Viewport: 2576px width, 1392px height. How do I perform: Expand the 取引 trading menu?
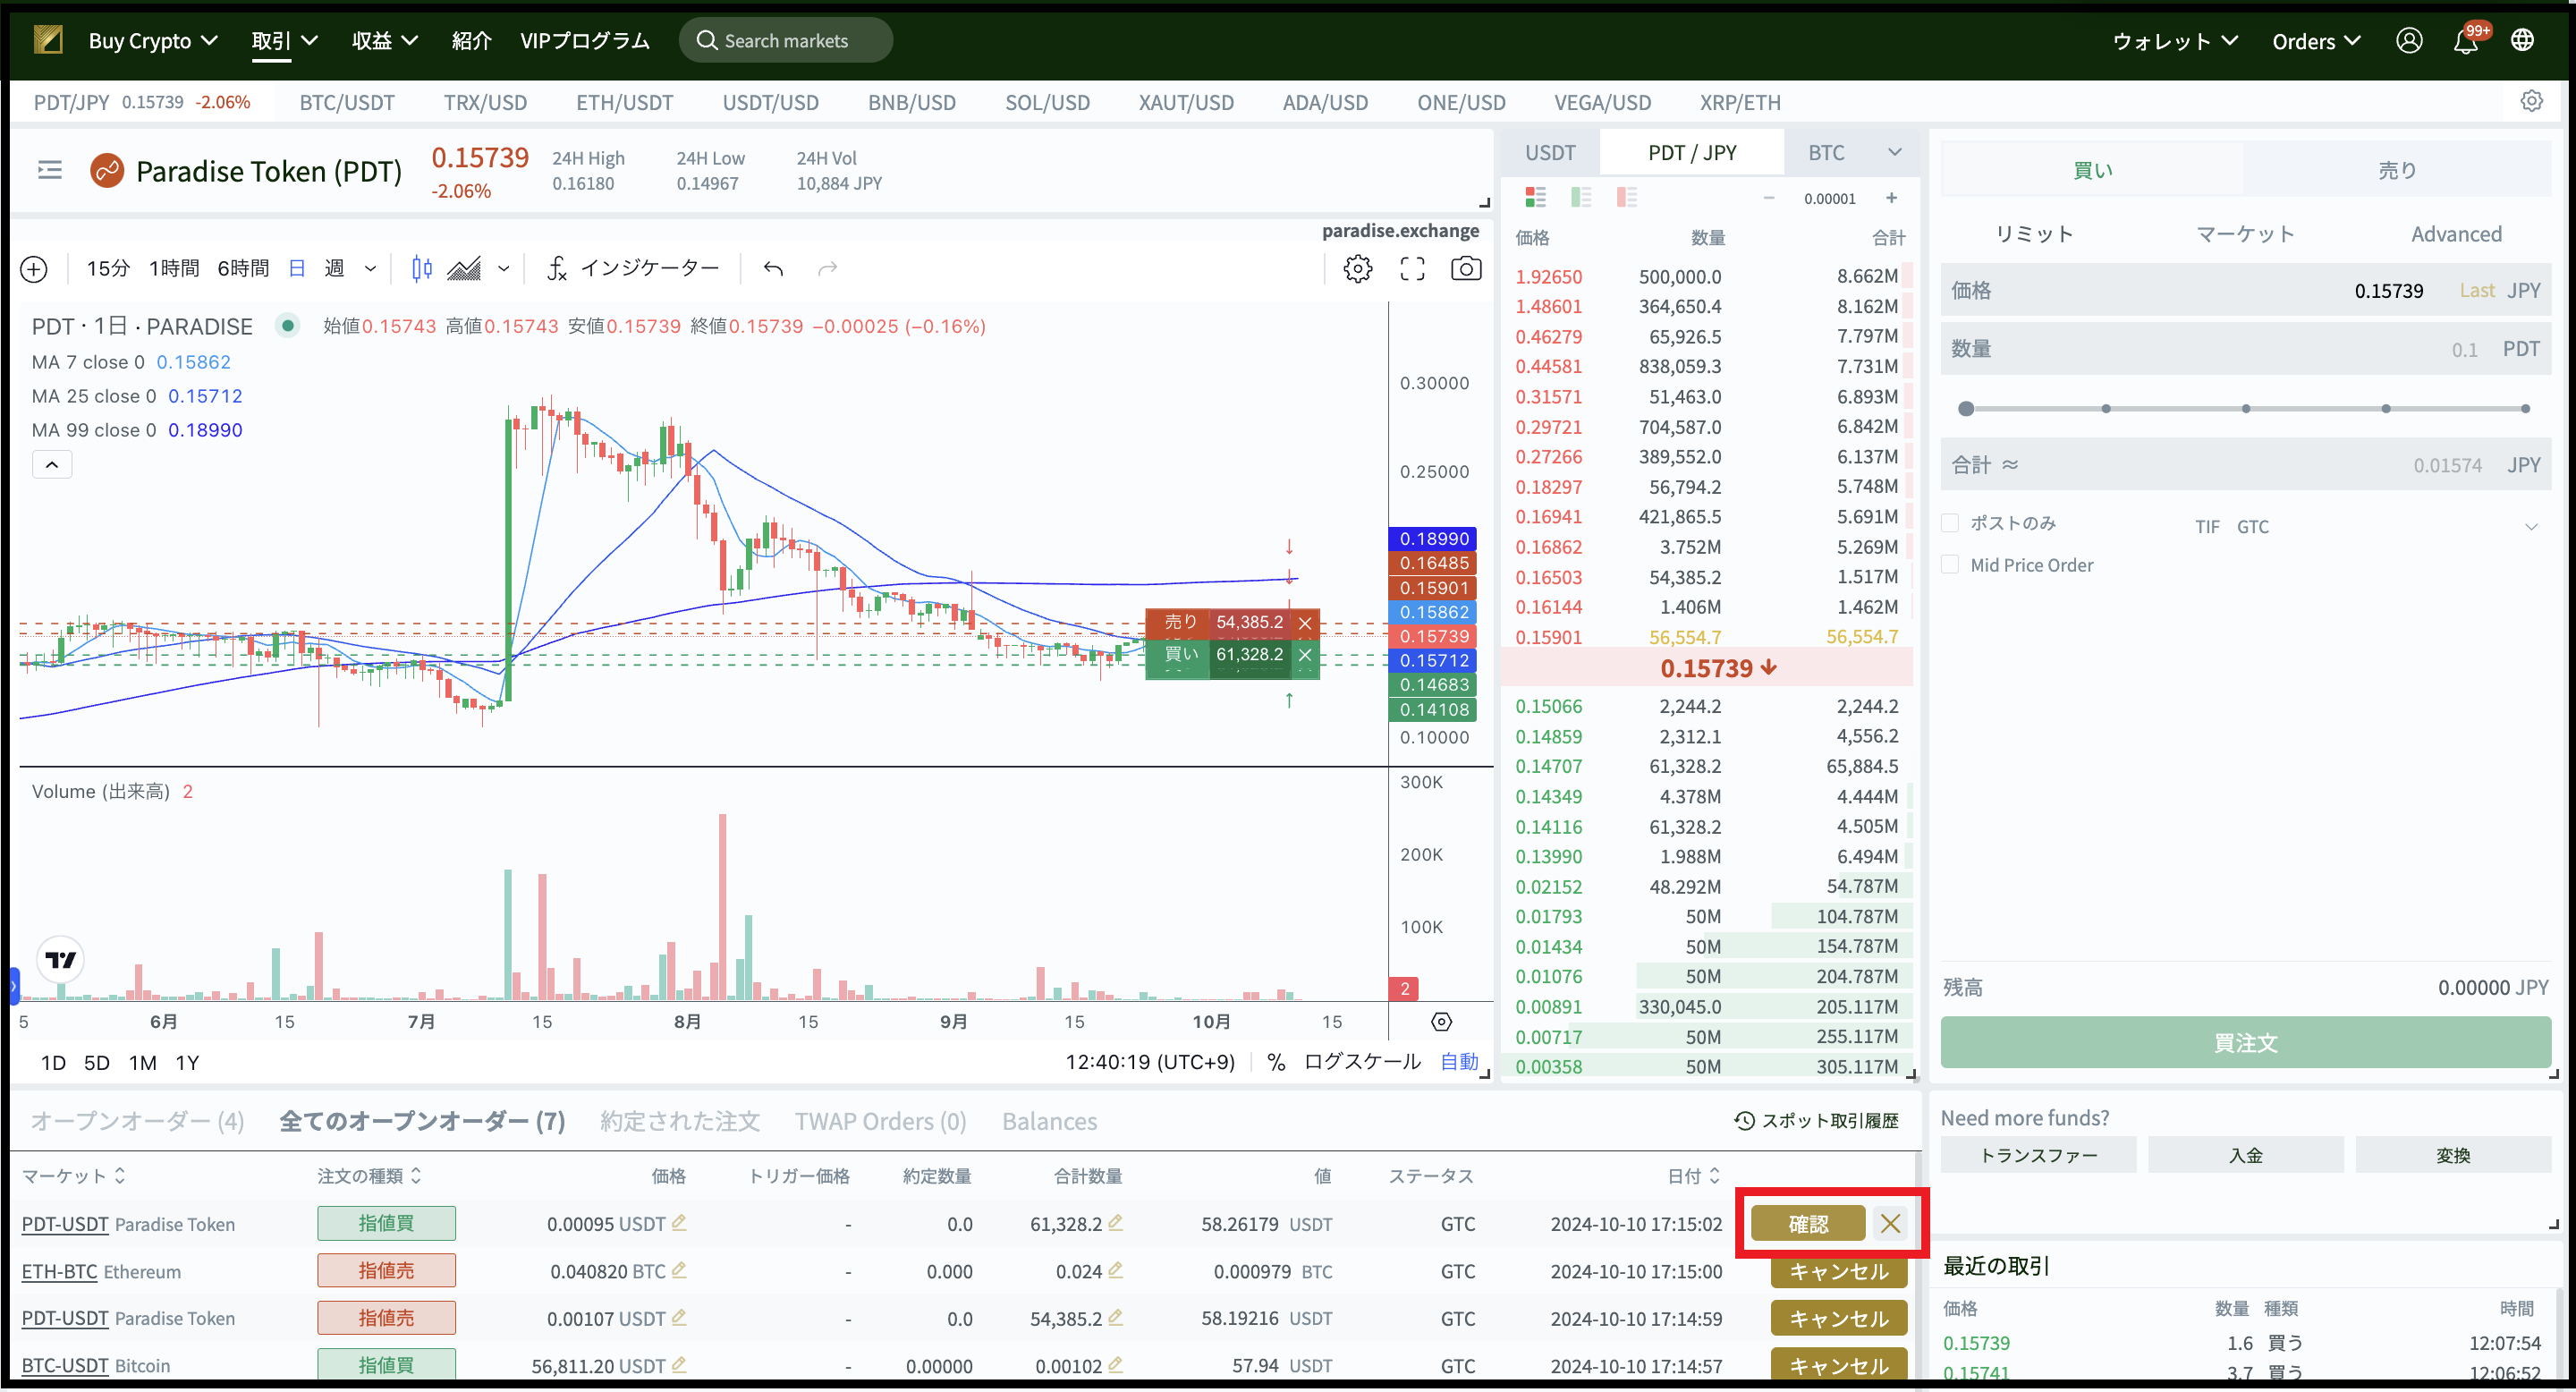point(284,41)
